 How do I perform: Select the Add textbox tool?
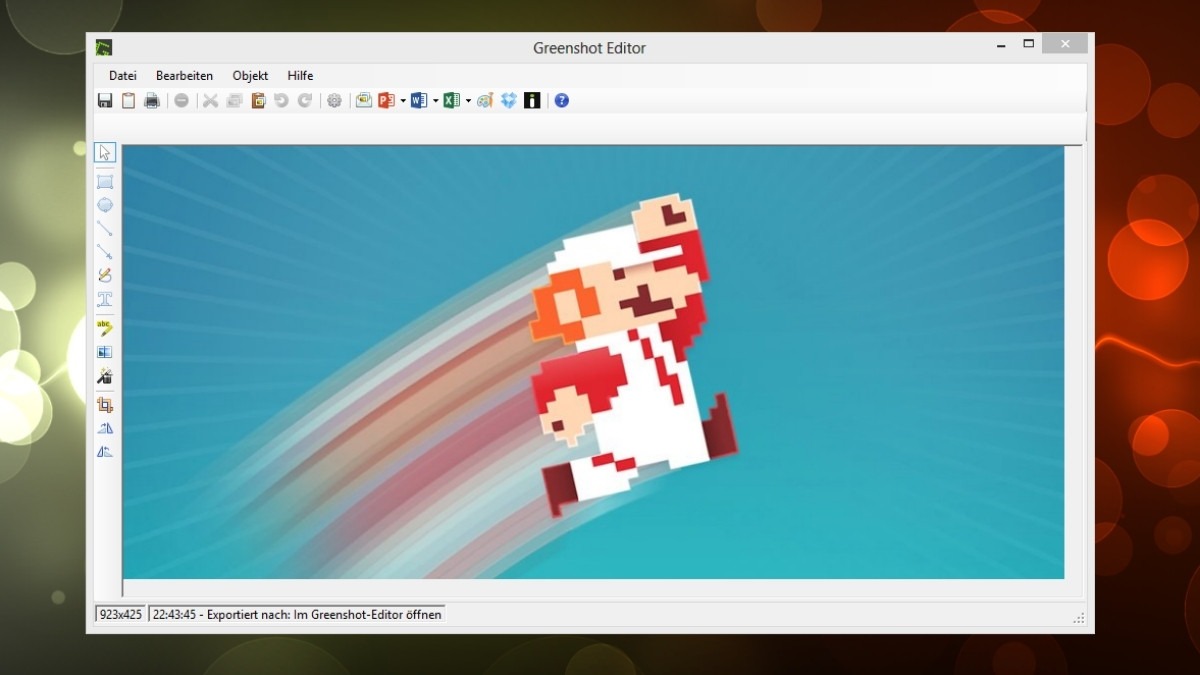[x=105, y=299]
